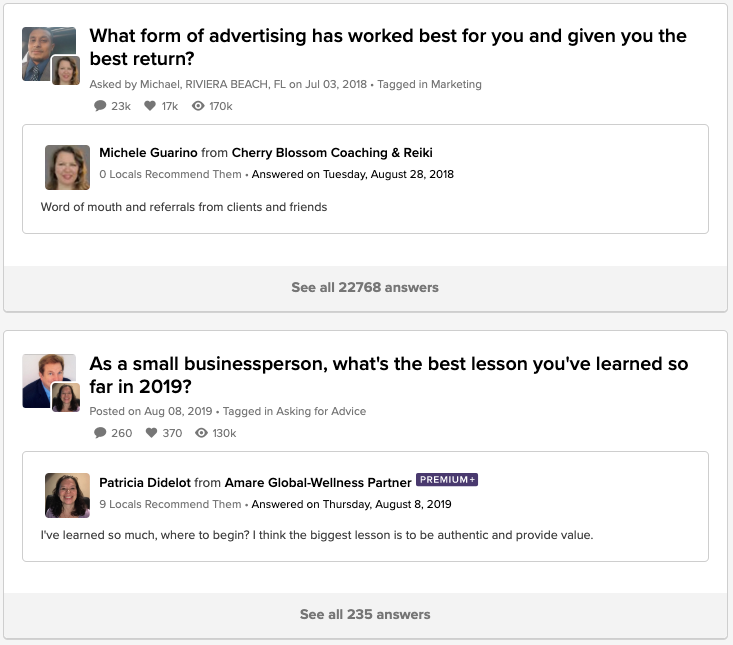The width and height of the screenshot is (733, 645).
Task: Open Michele Guarino's avatar photo
Action: pyautogui.click(x=67, y=167)
